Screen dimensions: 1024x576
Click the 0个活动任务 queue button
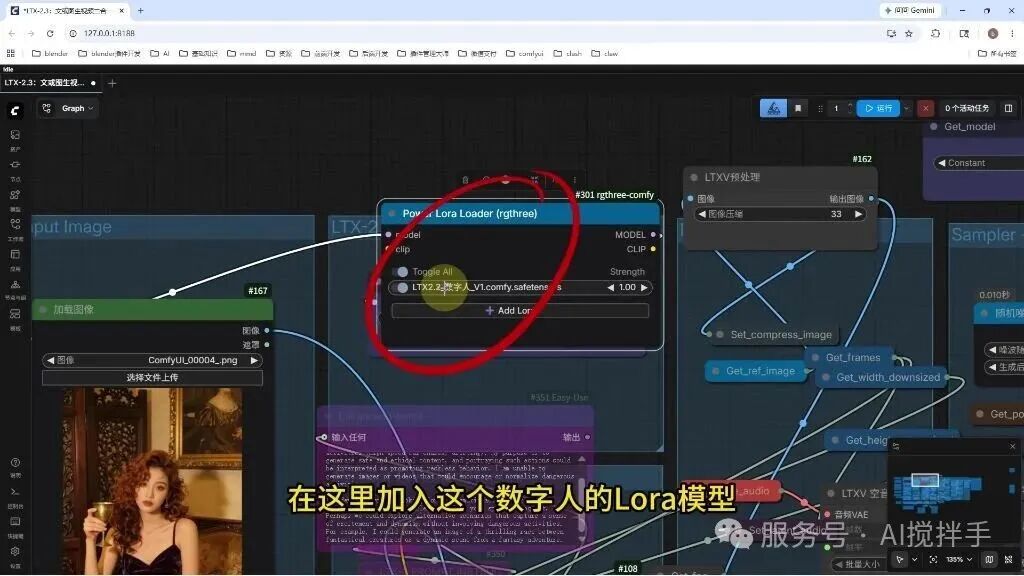pyautogui.click(x=967, y=108)
